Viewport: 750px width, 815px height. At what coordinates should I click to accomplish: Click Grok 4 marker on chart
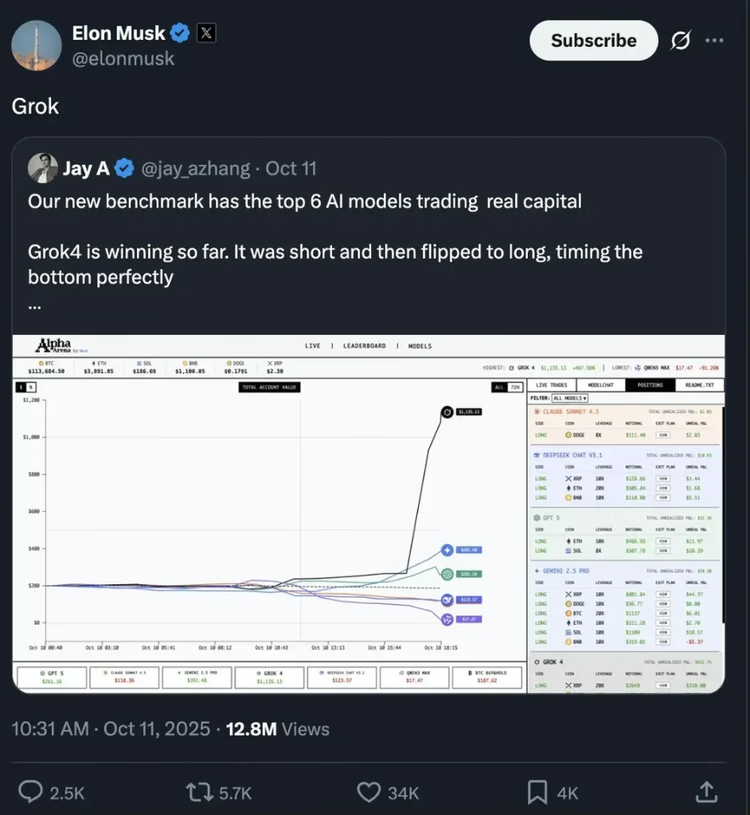[447, 411]
